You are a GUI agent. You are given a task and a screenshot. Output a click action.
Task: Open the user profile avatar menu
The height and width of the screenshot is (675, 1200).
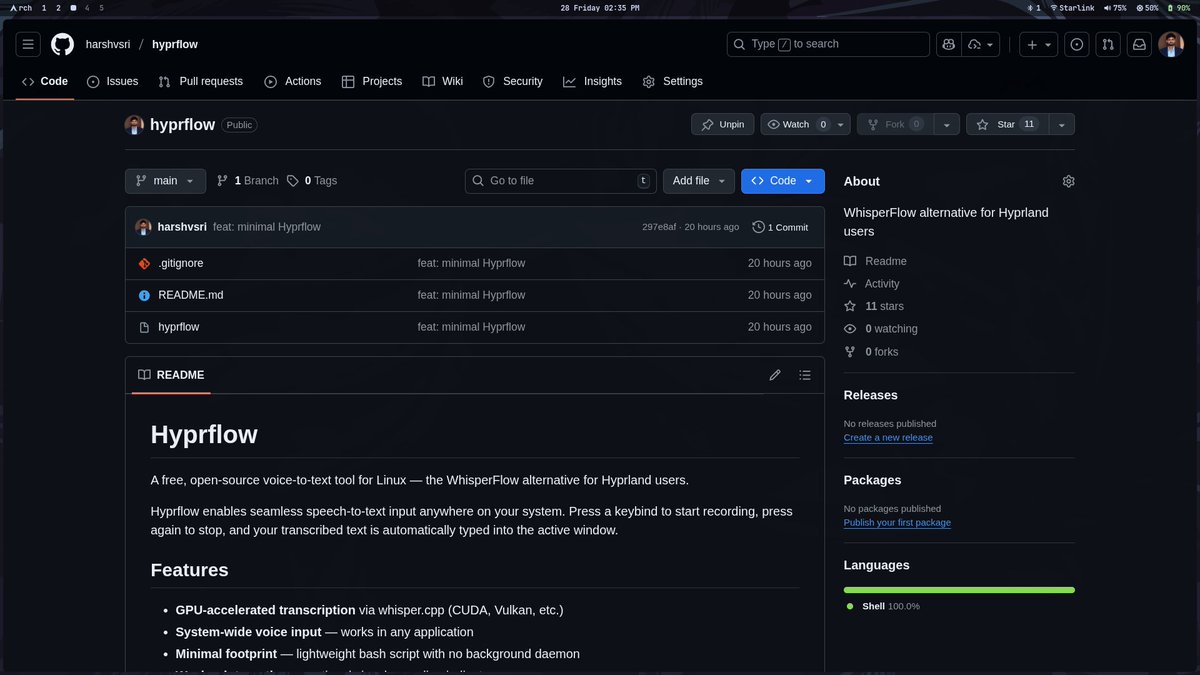(1171, 44)
